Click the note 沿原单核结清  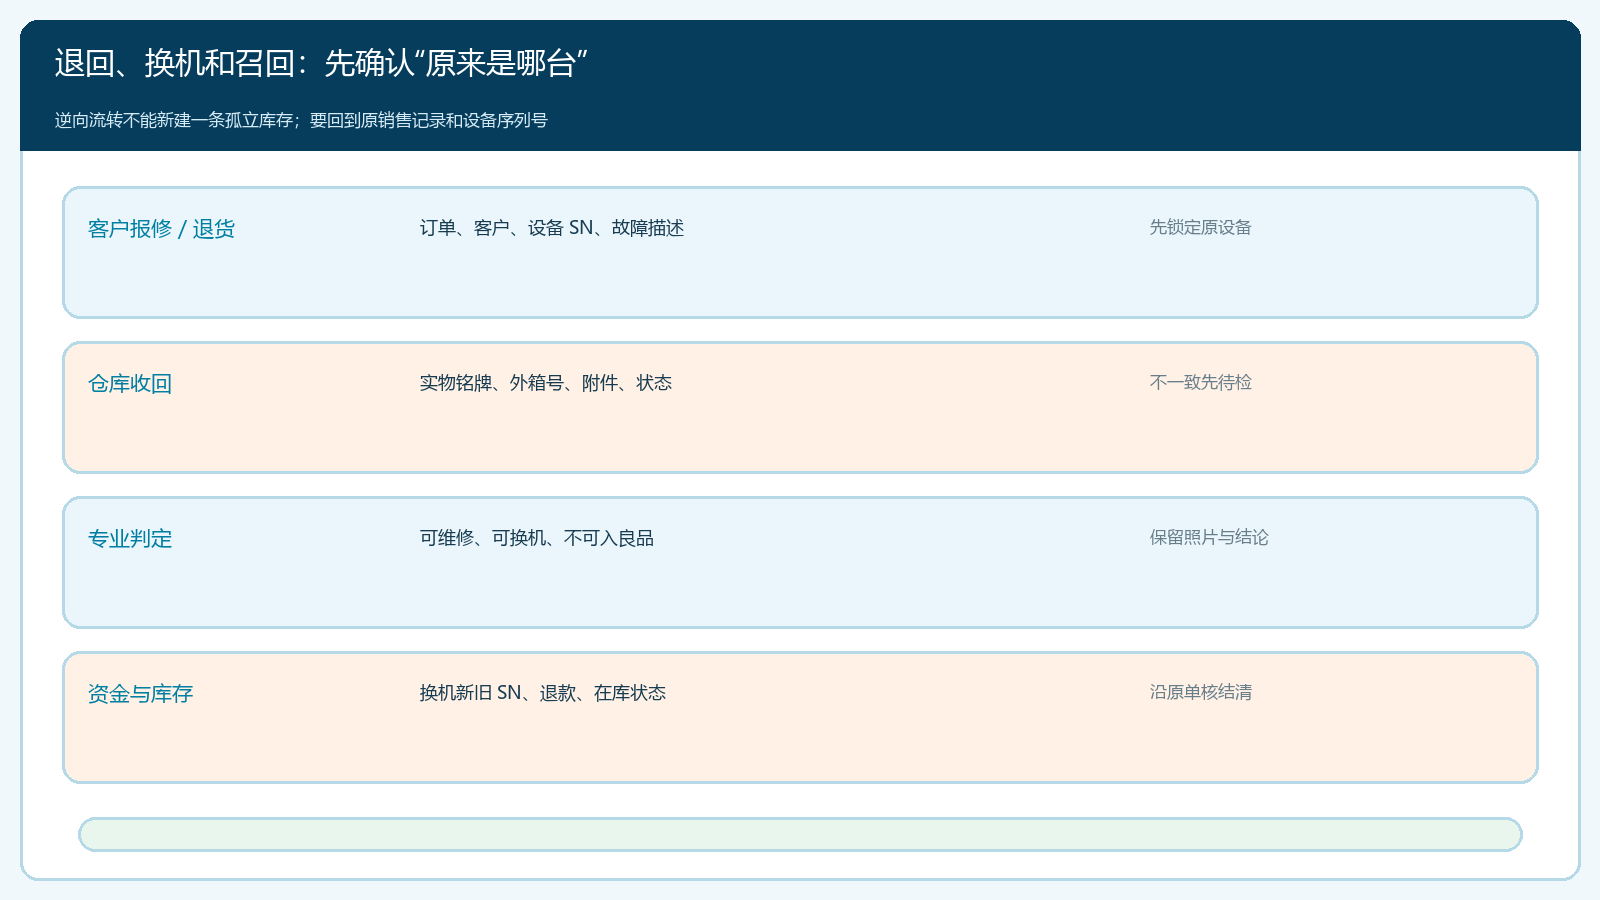point(1200,692)
